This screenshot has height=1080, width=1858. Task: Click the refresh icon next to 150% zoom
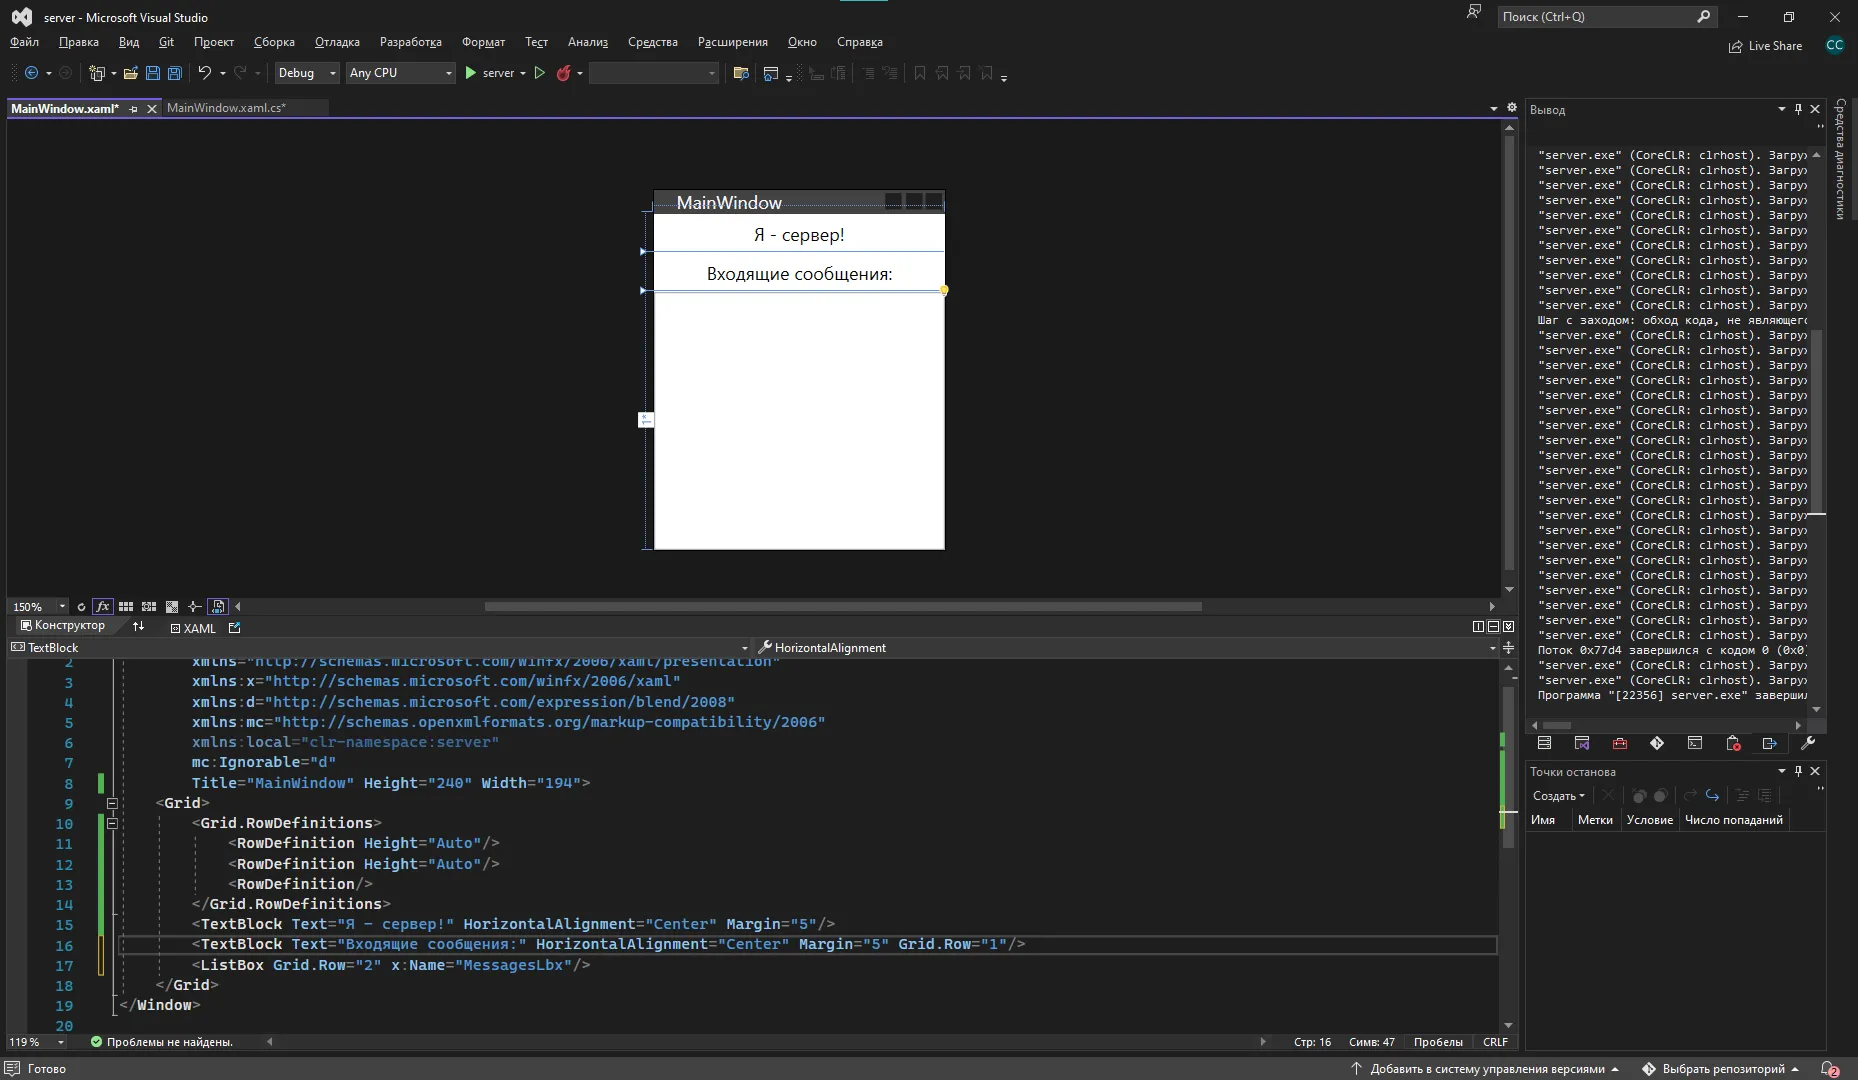(x=81, y=607)
